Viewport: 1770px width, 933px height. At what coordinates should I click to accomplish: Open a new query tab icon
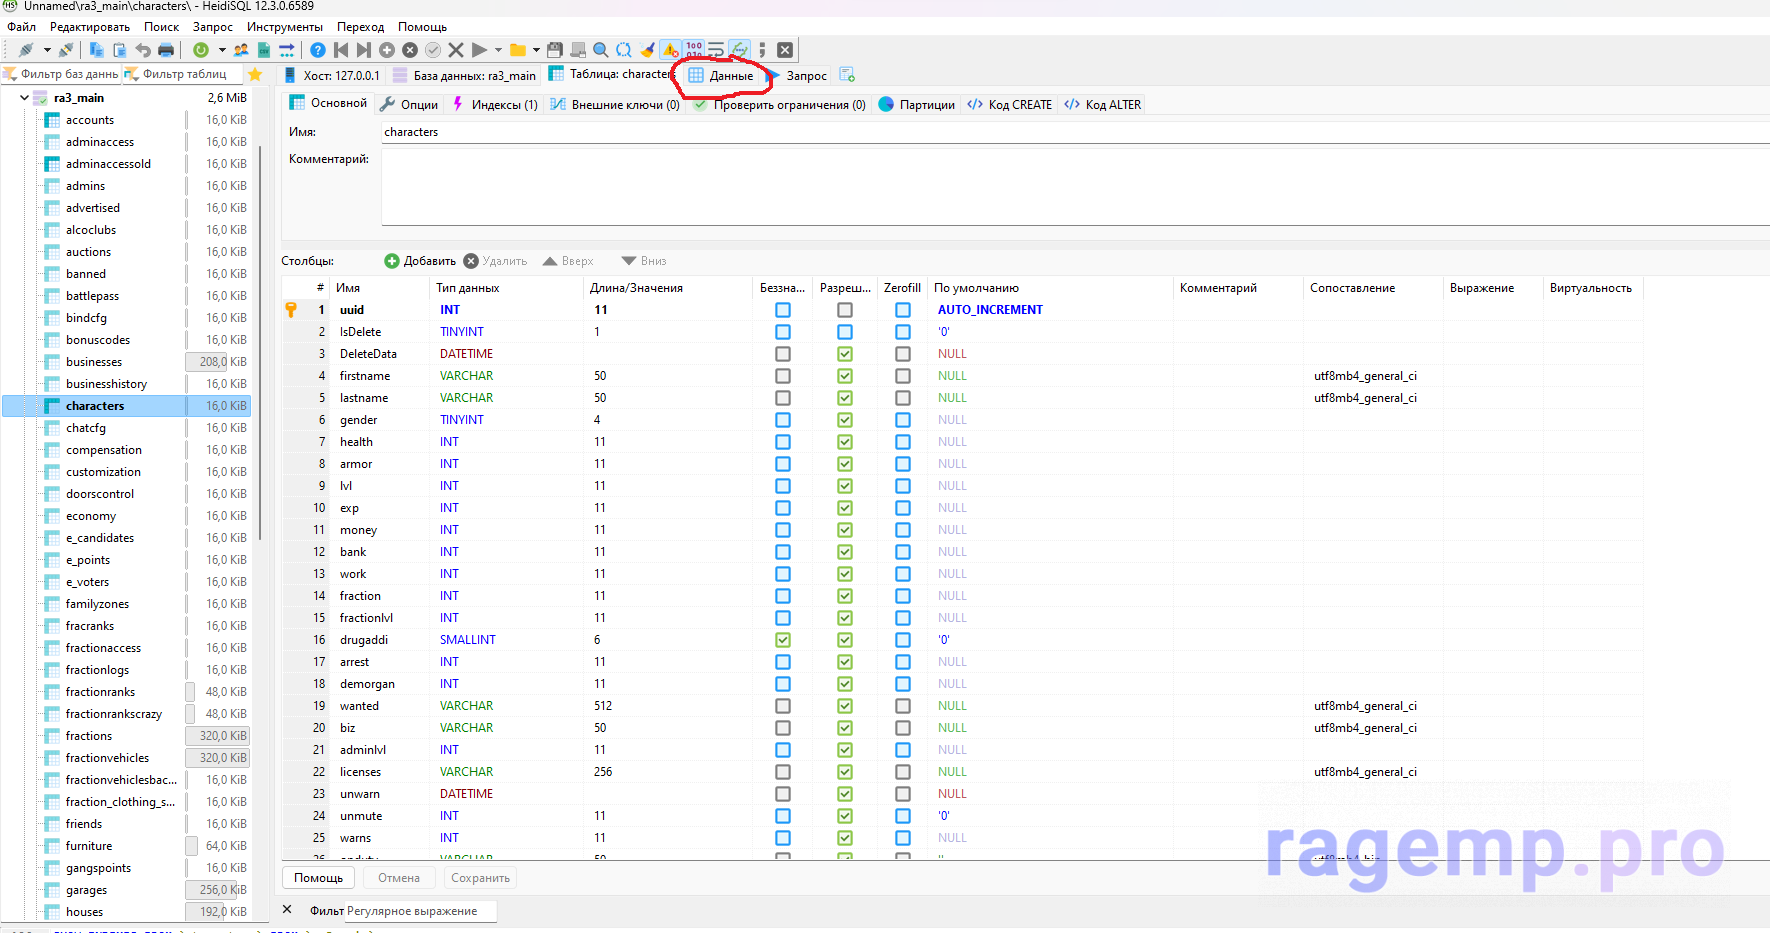click(x=847, y=75)
